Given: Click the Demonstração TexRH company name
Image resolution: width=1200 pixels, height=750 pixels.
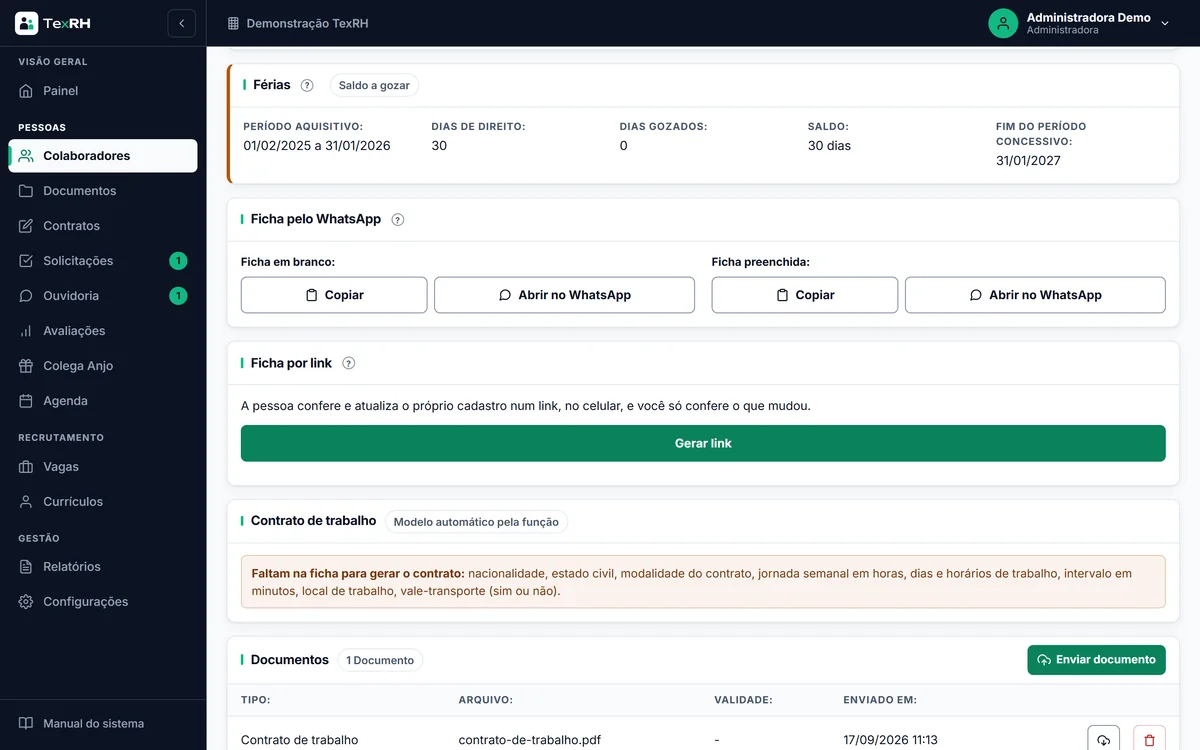Looking at the screenshot, I should point(307,23).
